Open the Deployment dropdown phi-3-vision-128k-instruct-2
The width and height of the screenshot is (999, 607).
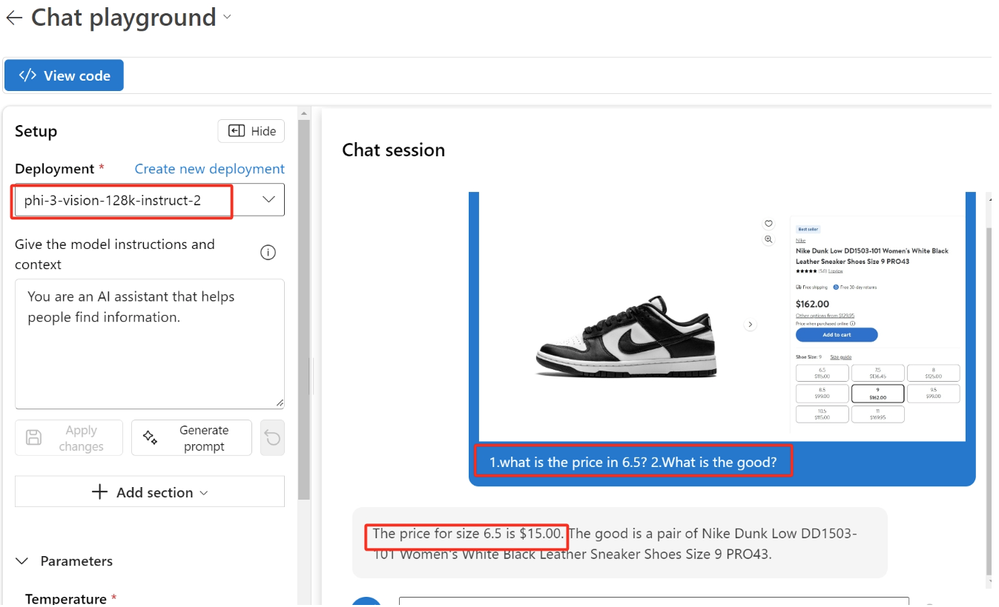coord(149,200)
